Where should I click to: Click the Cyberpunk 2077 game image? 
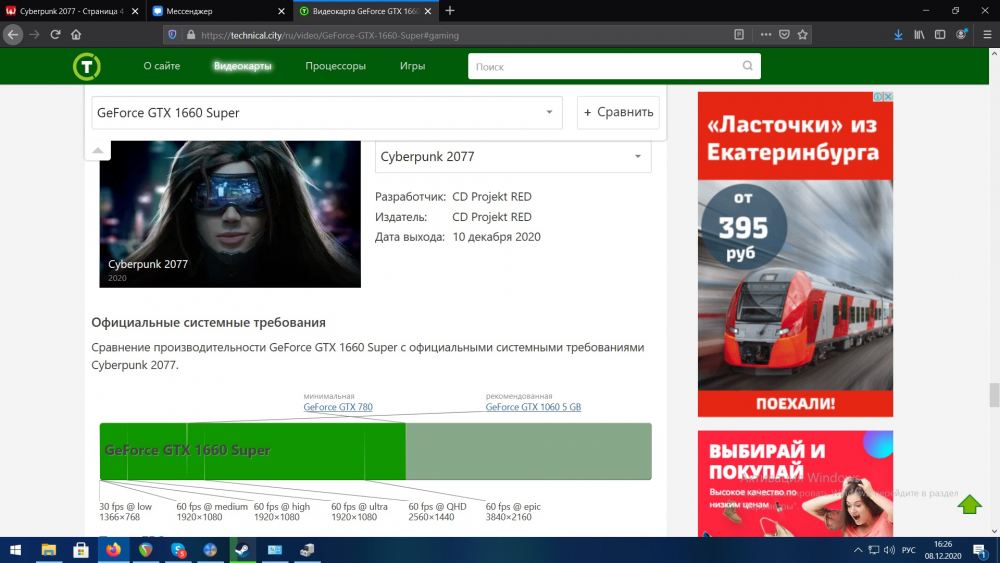(230, 214)
